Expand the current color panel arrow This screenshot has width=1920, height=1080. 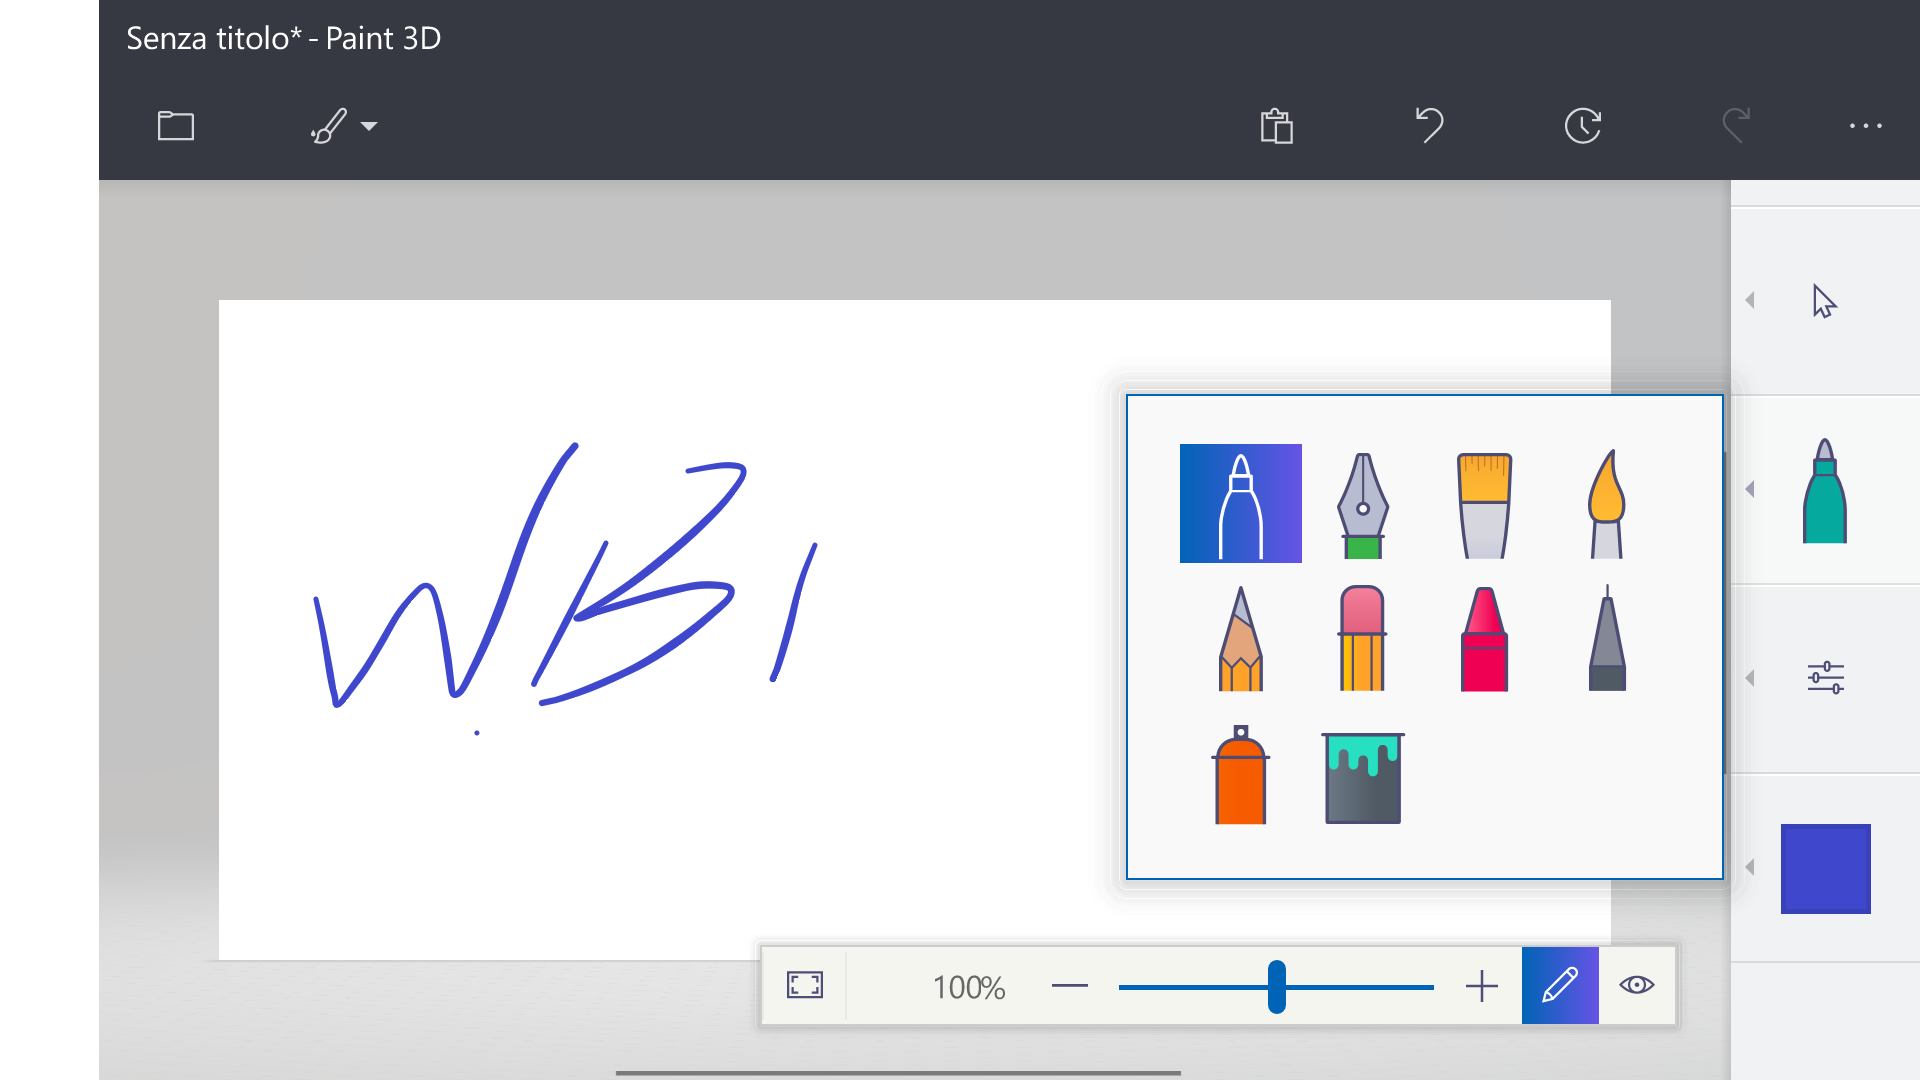tap(1750, 867)
